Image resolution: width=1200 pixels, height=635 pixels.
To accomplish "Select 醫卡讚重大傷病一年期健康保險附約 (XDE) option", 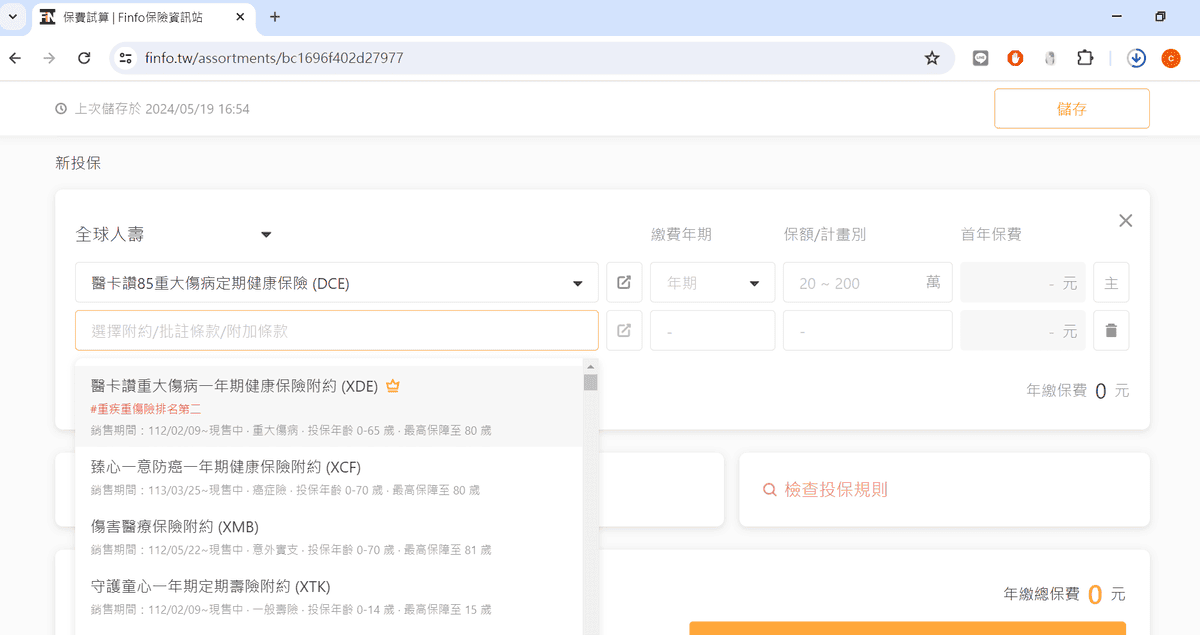I will coord(329,406).
